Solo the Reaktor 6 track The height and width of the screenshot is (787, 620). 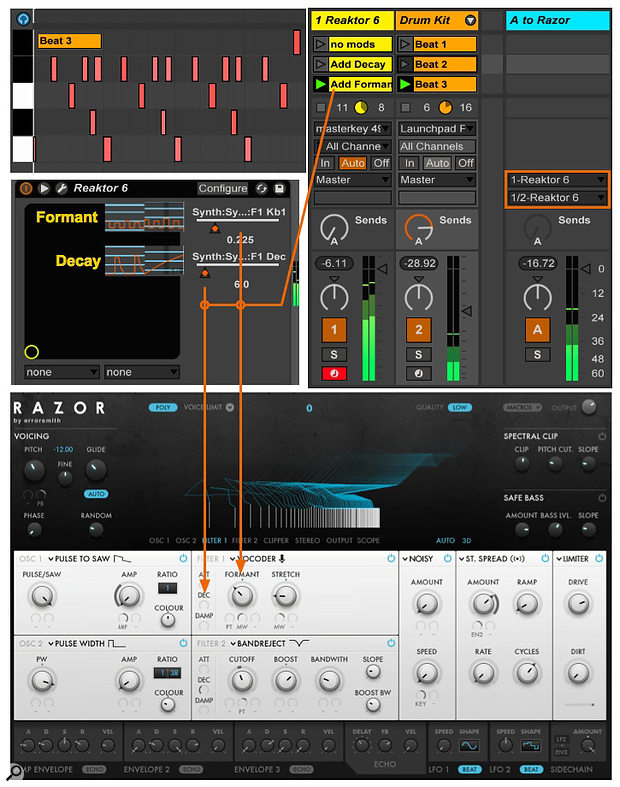[334, 355]
